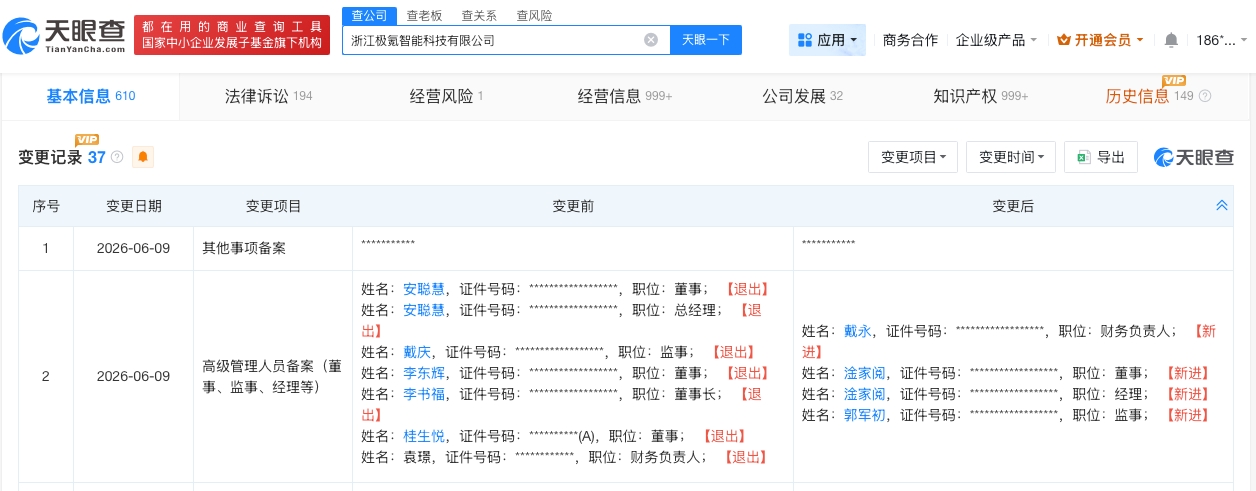Export records with 导出 button

point(1101,157)
